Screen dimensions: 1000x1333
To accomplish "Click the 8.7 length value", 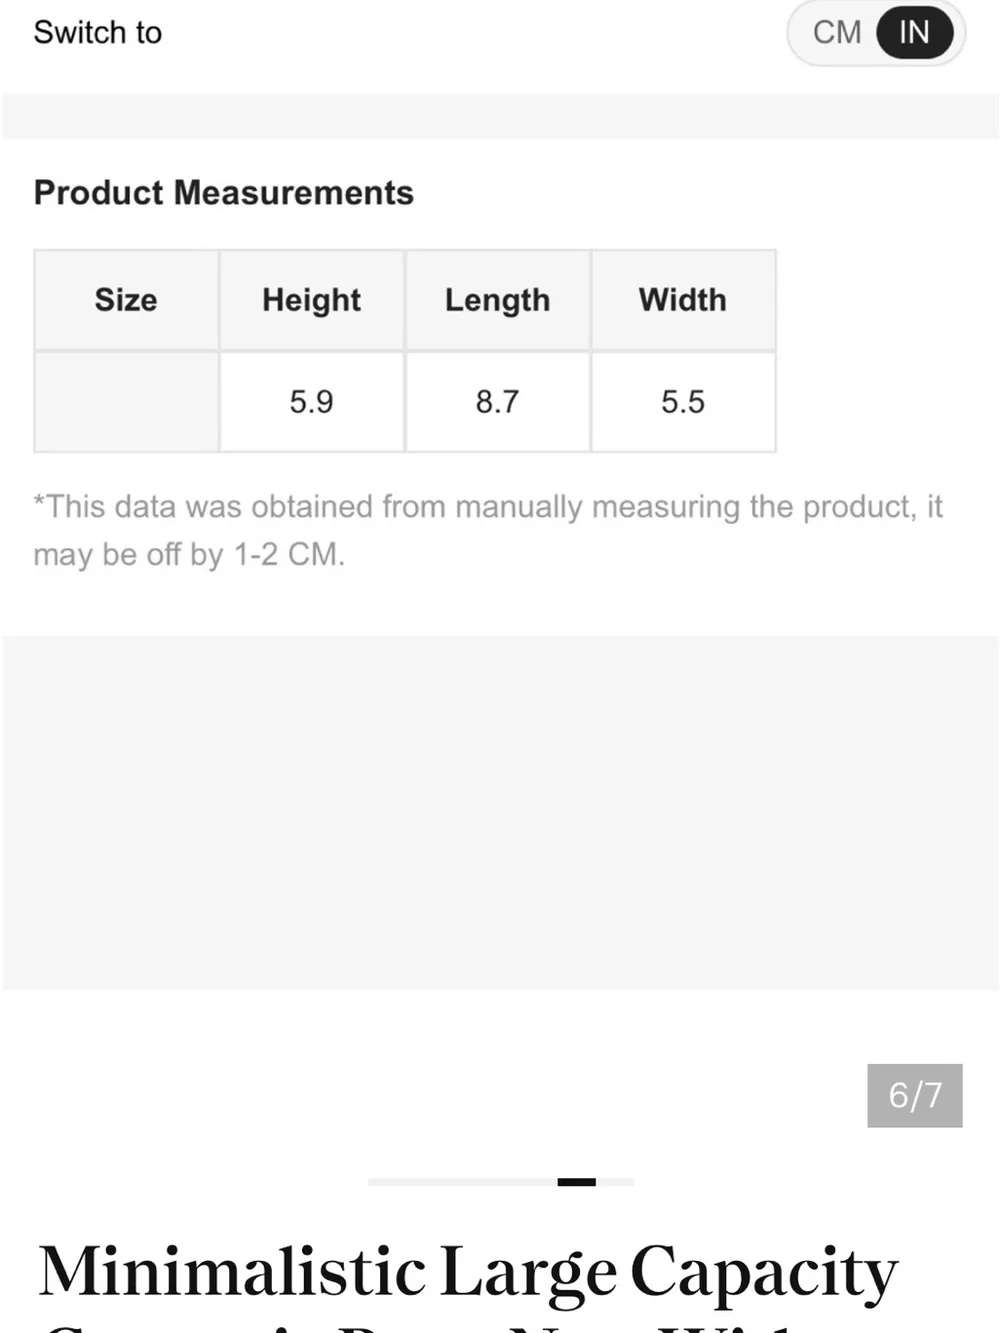I will [498, 402].
